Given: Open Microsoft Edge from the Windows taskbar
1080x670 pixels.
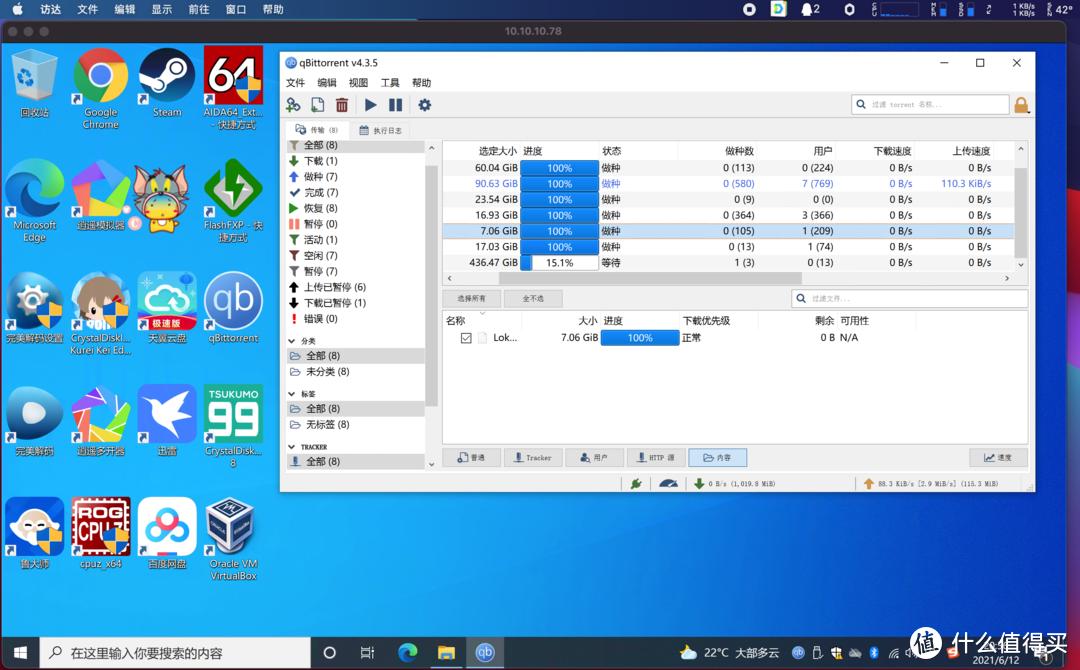Looking at the screenshot, I should pyautogui.click(x=407, y=653).
